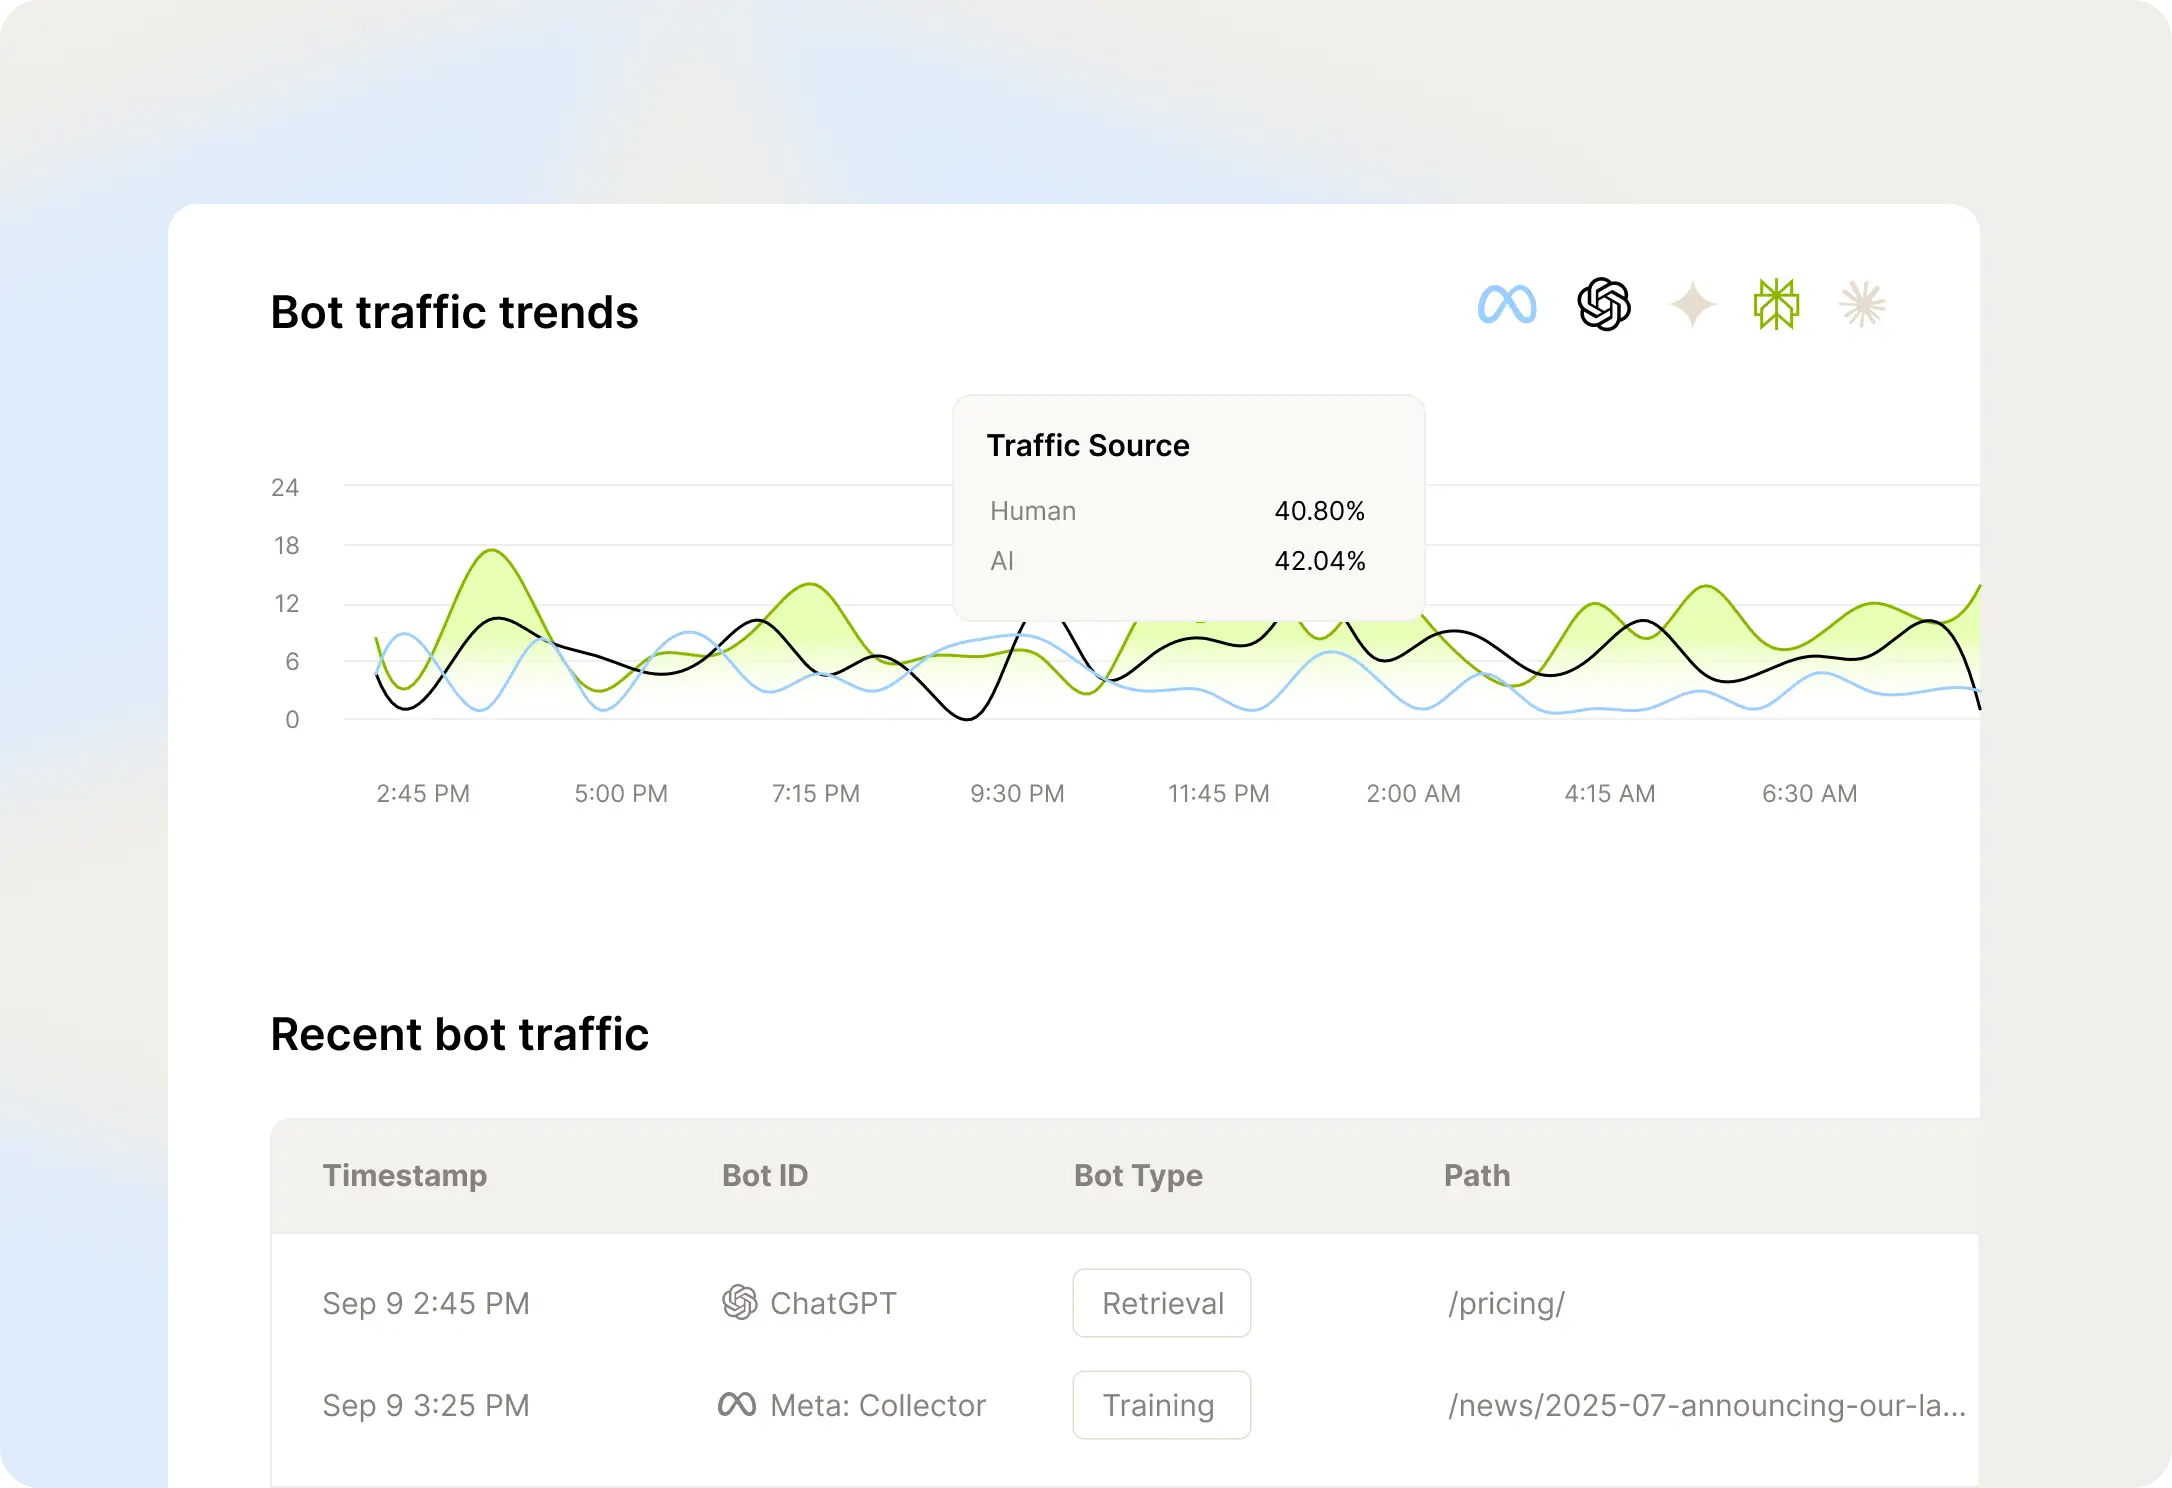Select the Perplexity logo icon
This screenshot has height=1488, width=2172.
click(x=1775, y=304)
